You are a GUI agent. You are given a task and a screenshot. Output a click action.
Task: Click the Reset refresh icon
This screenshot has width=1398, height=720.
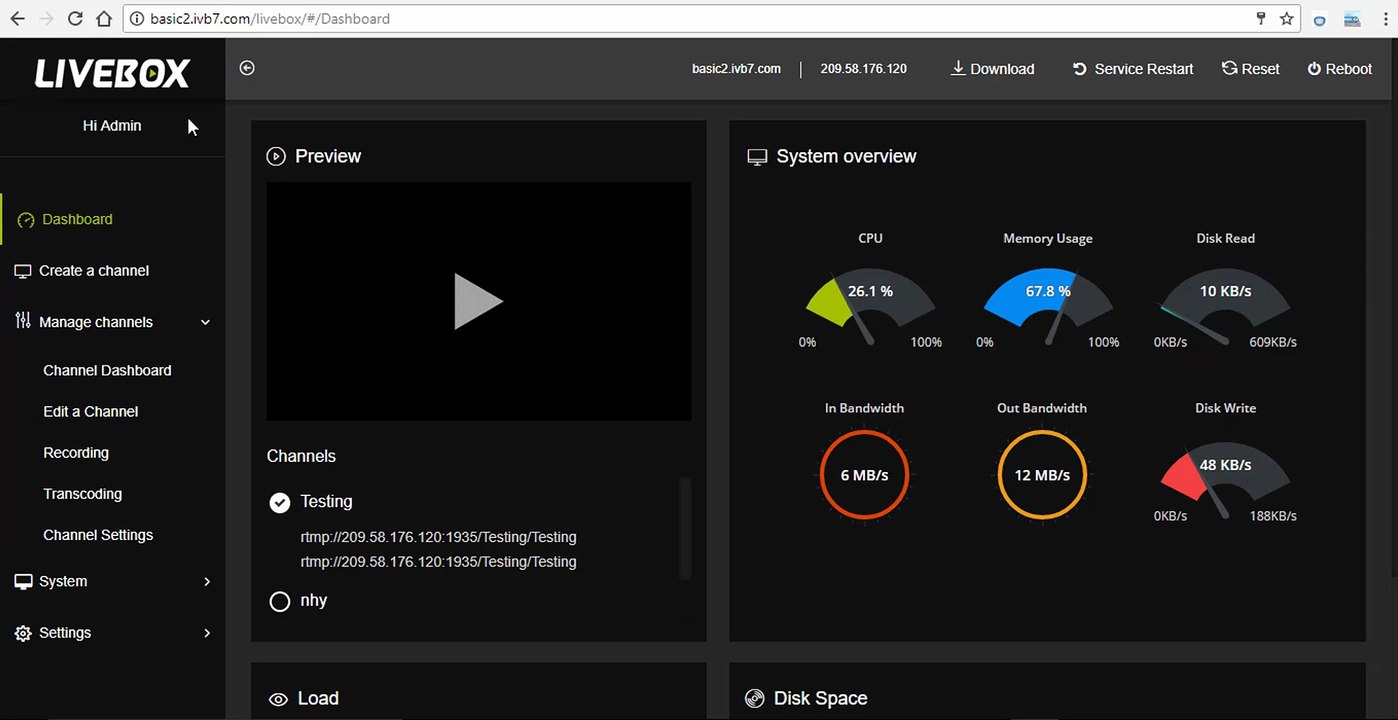point(1229,68)
